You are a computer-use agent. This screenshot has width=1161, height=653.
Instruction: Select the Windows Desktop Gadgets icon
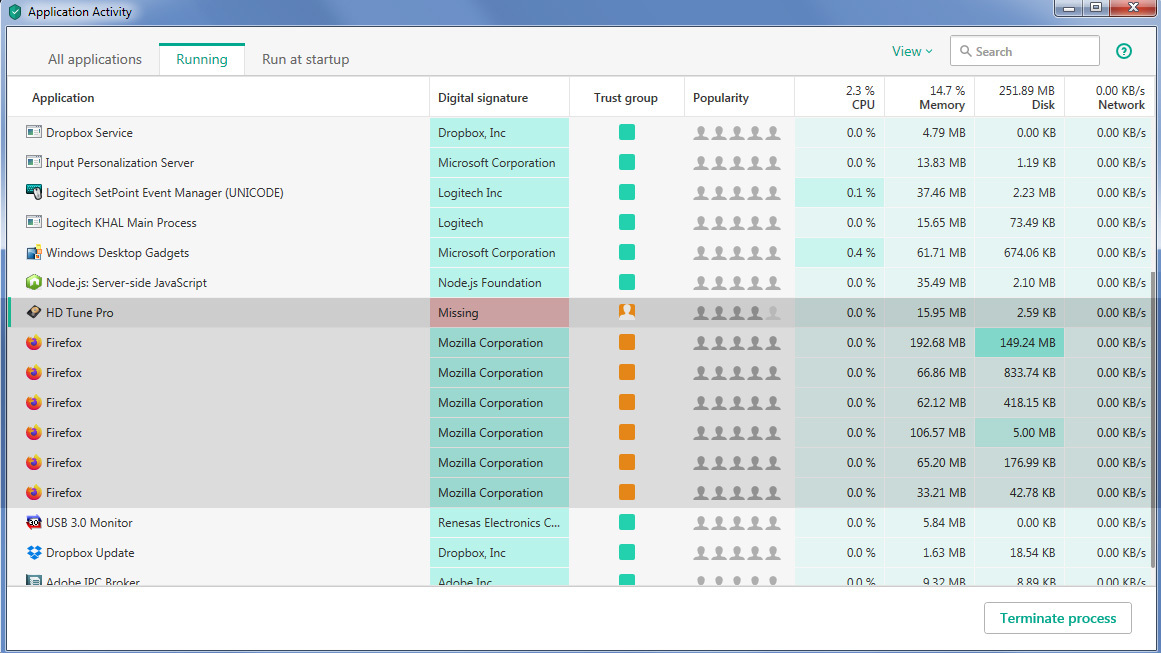click(x=33, y=252)
